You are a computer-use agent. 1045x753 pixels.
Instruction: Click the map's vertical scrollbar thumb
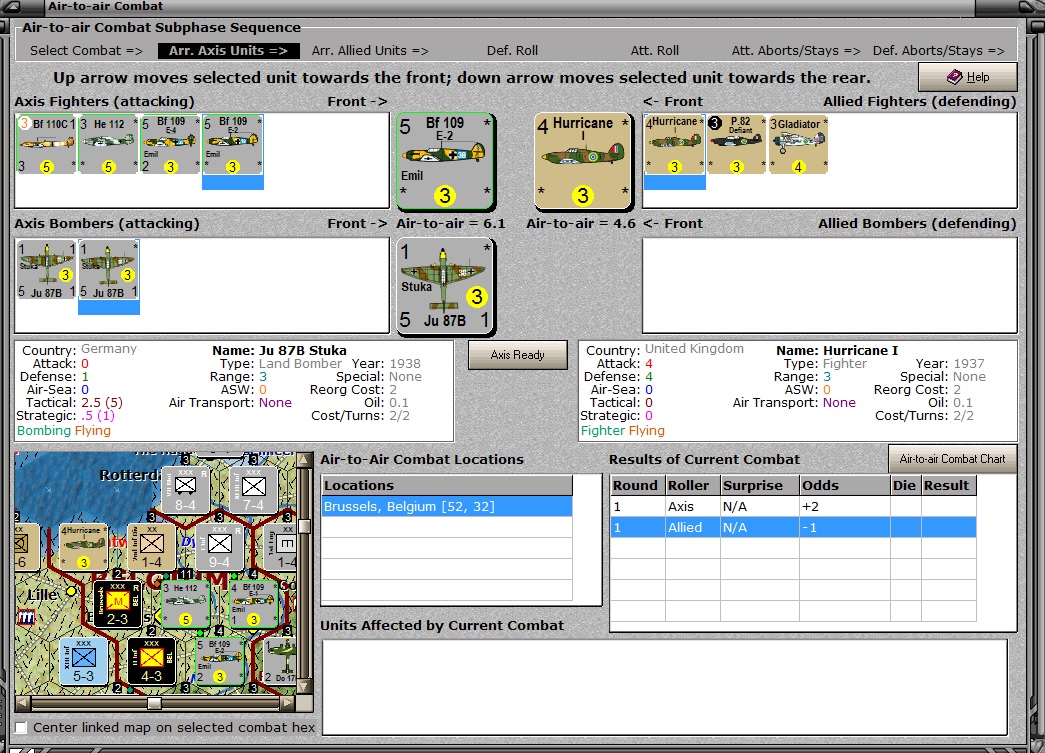tap(304, 526)
